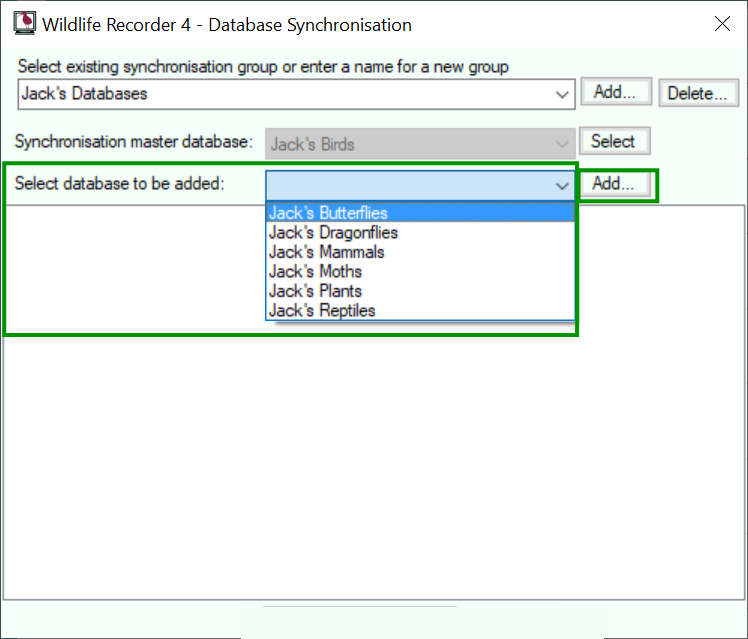Close the Database Synchronisation window
The image size is (748, 639).
(x=722, y=23)
